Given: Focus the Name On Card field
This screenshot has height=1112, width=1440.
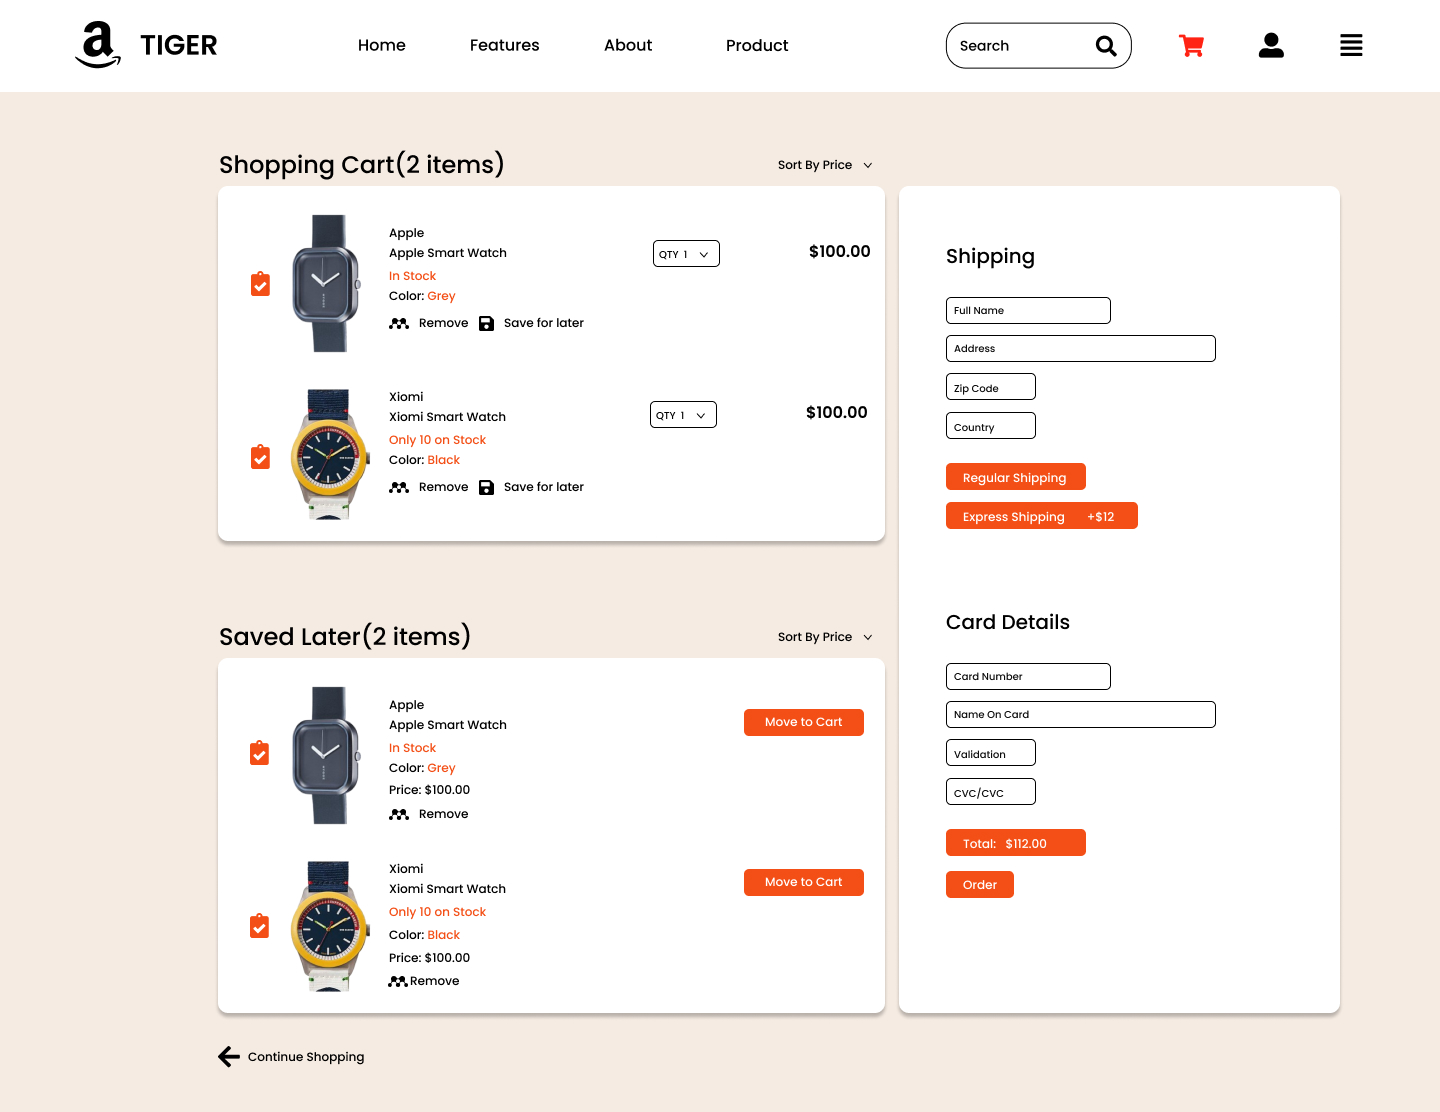Looking at the screenshot, I should pos(1081,714).
